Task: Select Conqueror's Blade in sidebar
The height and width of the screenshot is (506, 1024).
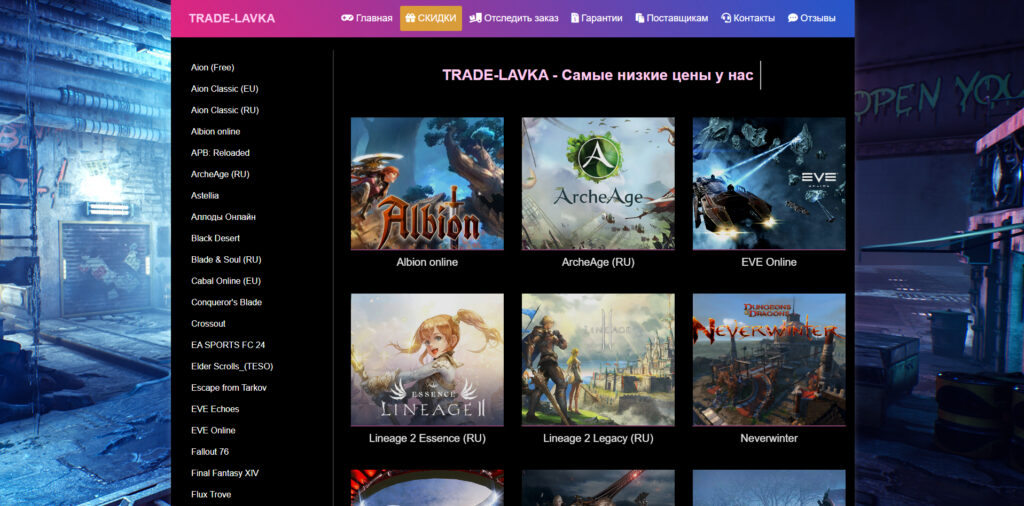Action: click(227, 302)
